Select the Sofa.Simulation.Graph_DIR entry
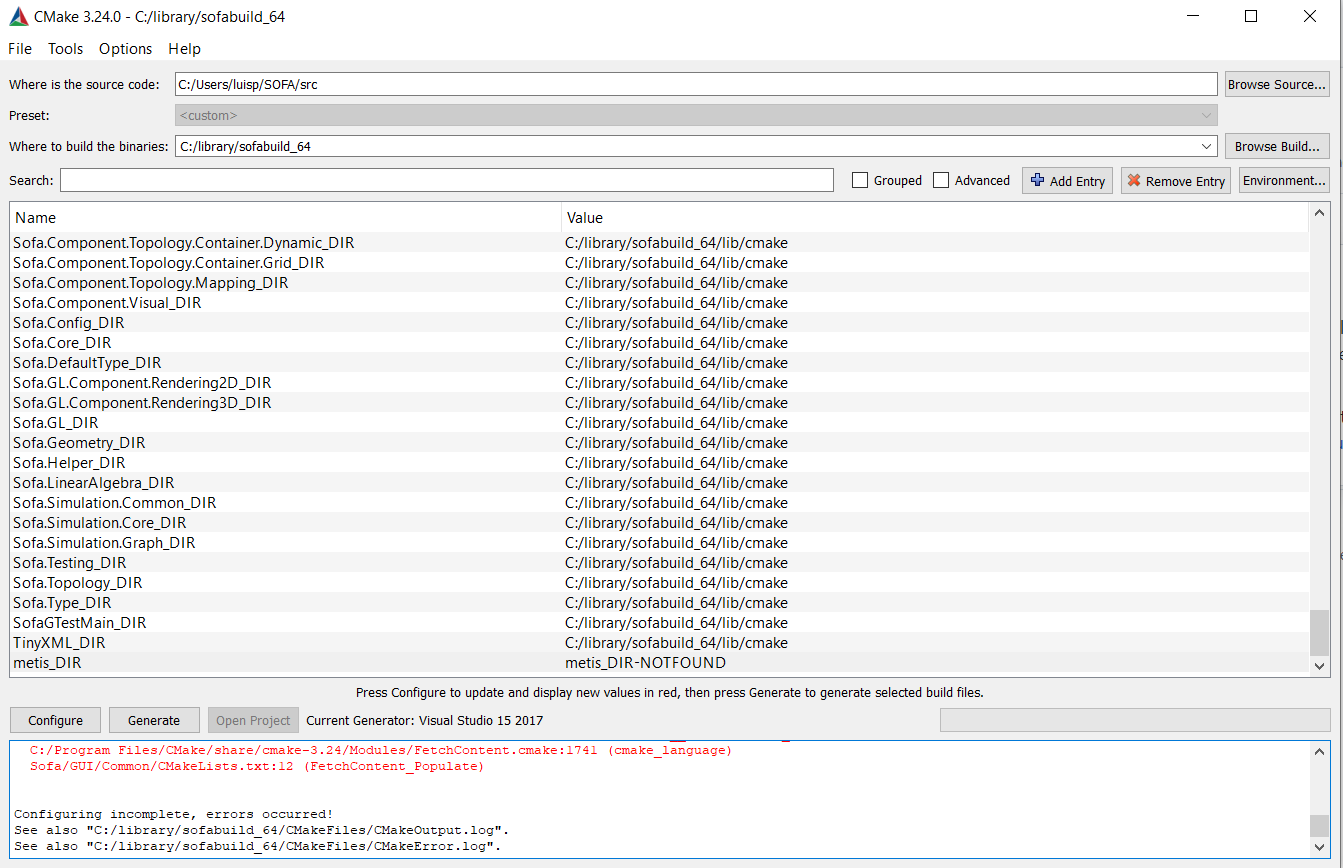Viewport: 1343px width, 868px height. tap(104, 543)
